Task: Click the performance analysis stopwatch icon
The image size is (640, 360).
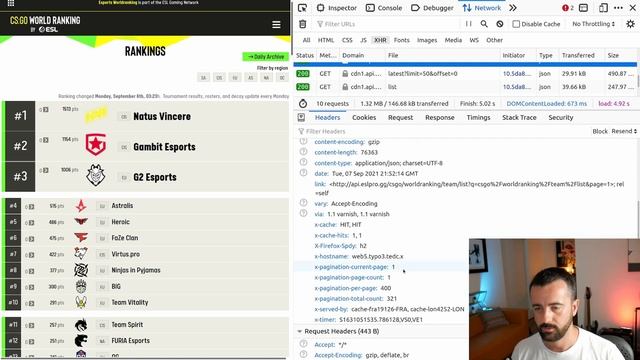Action: pos(302,104)
